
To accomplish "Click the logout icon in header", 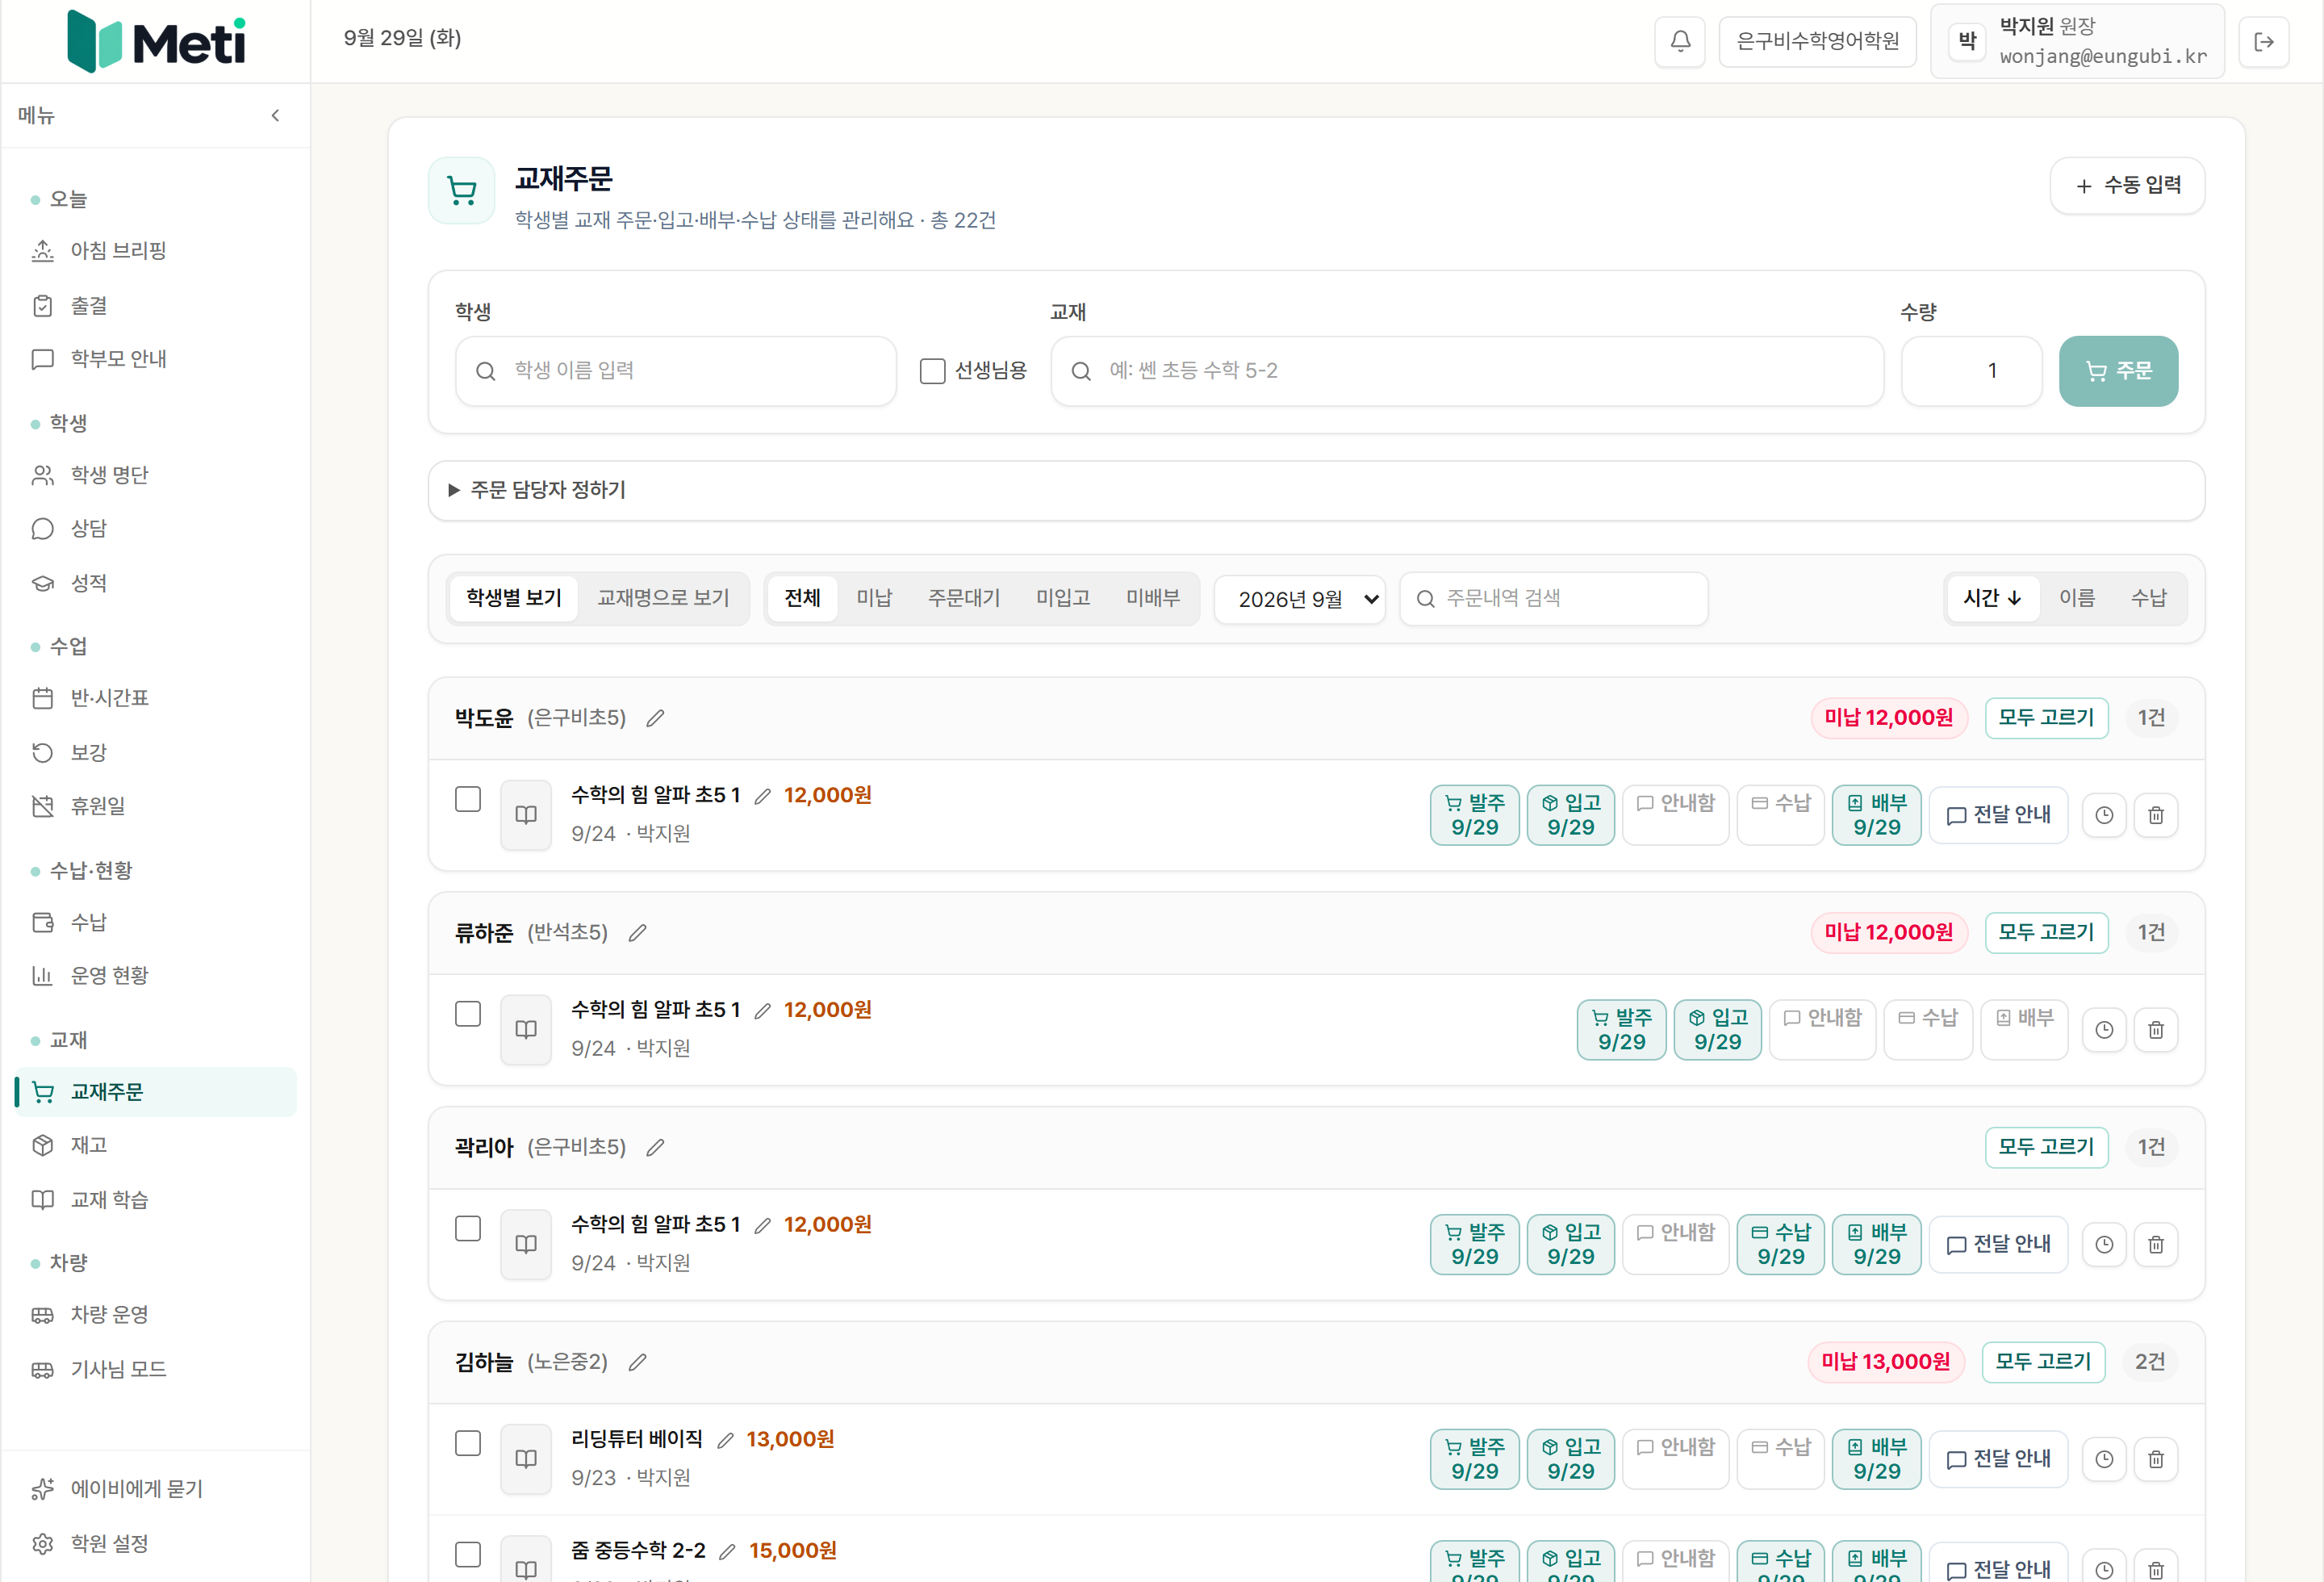I will click(2264, 41).
